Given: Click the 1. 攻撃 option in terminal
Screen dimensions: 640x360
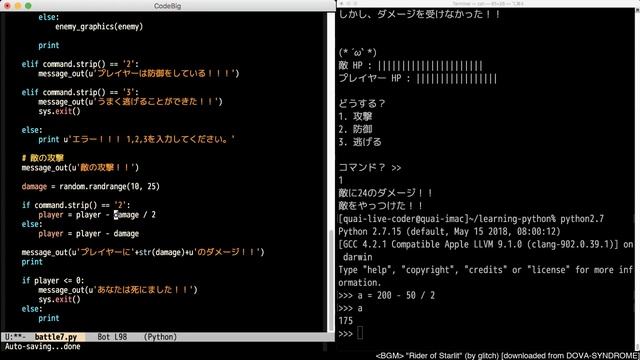Looking at the screenshot, I should pyautogui.click(x=355, y=116).
